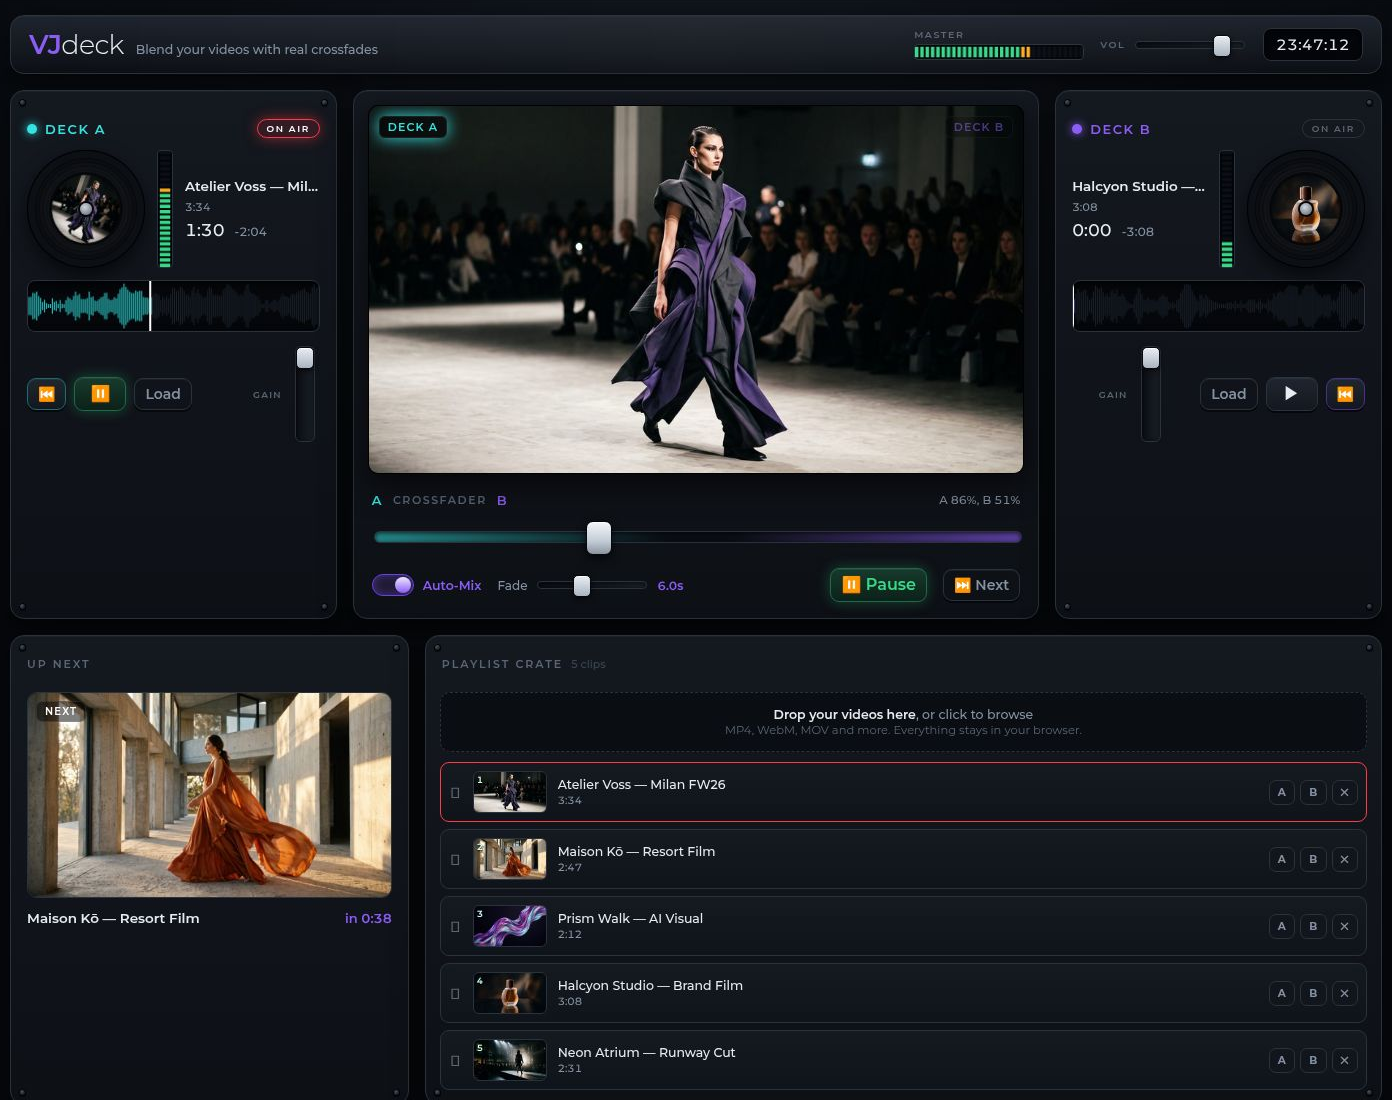Remove Atelier Voss clip from the crate
The height and width of the screenshot is (1100, 1392).
click(1344, 792)
